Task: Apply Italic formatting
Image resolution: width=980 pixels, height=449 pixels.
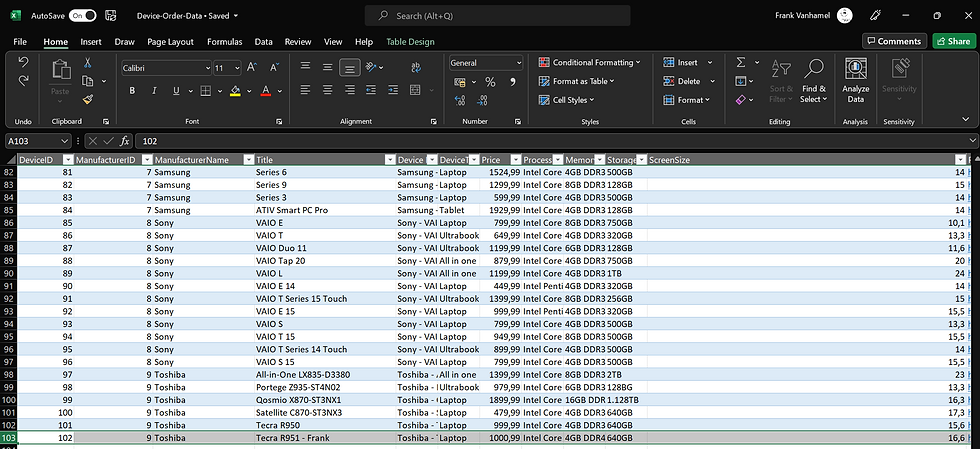Action: [x=154, y=91]
